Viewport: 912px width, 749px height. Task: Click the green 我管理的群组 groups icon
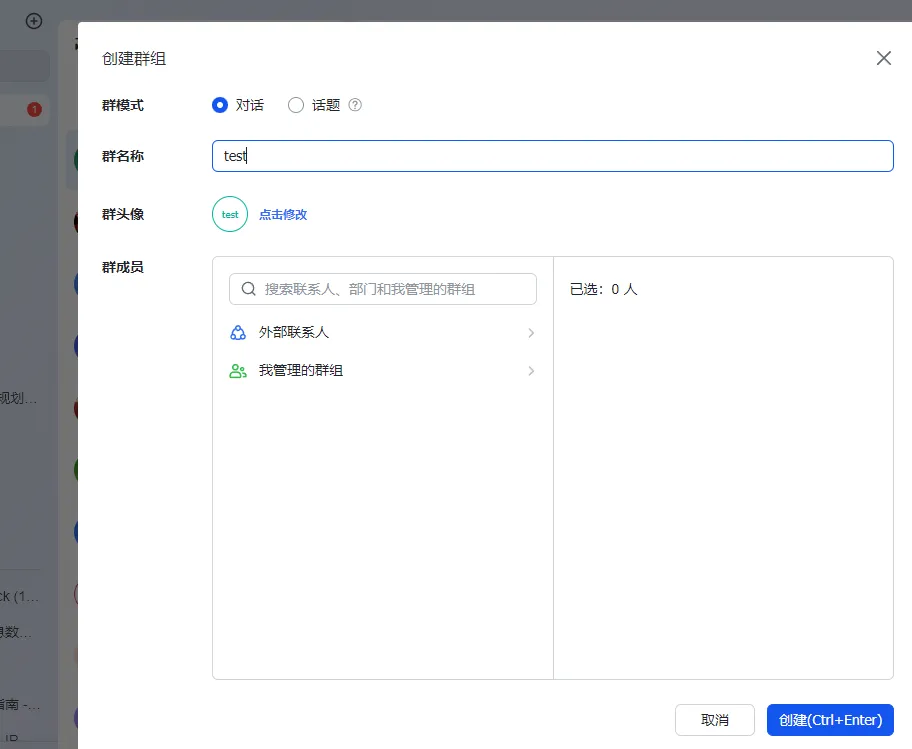click(238, 370)
